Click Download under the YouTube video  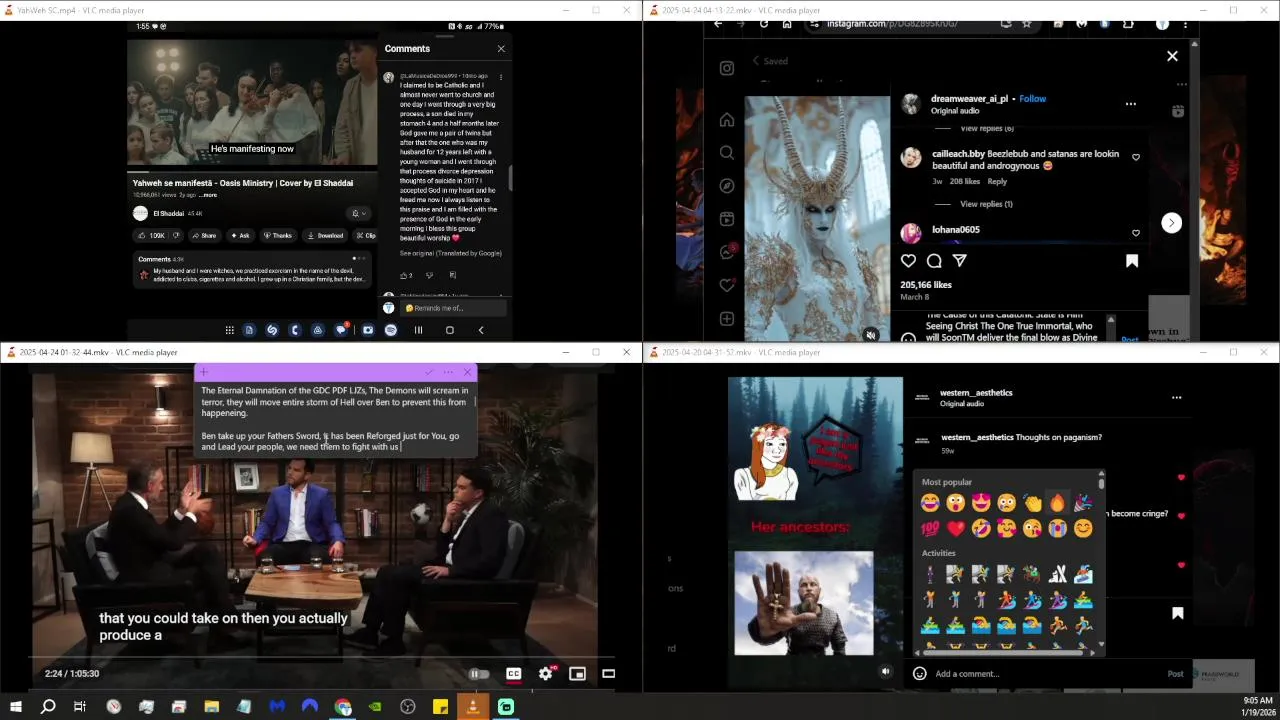pos(325,236)
